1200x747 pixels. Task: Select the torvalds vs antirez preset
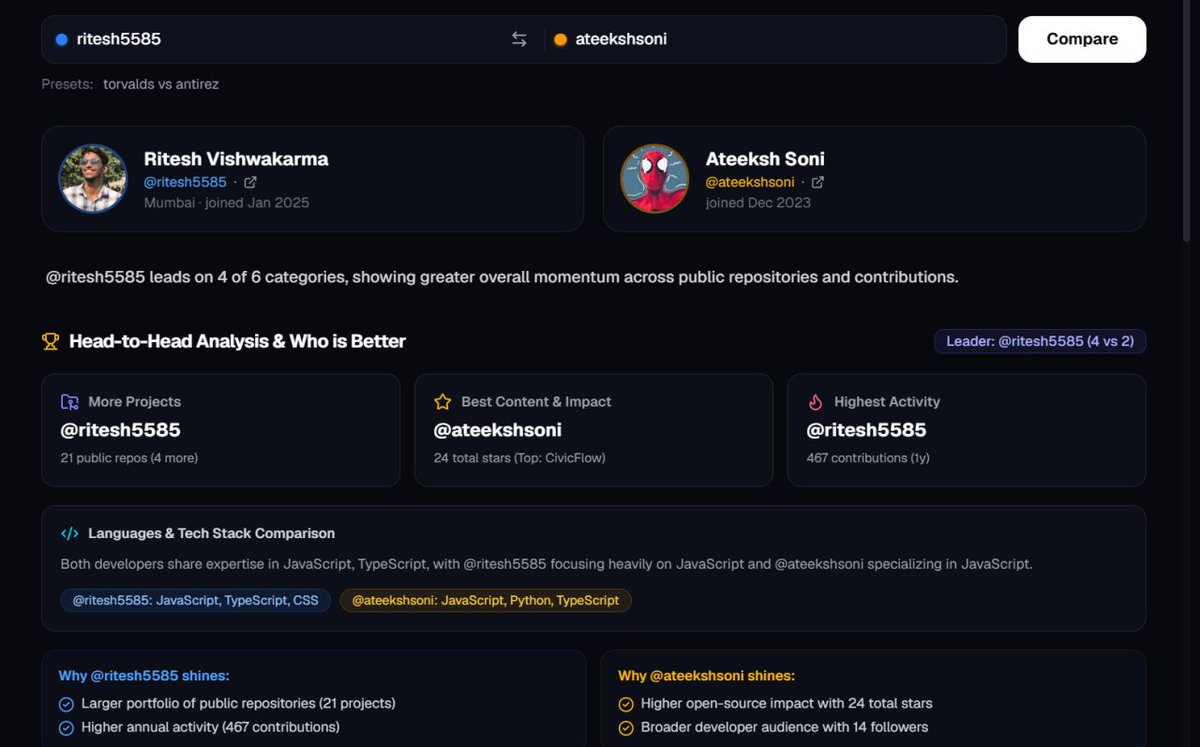tap(161, 84)
